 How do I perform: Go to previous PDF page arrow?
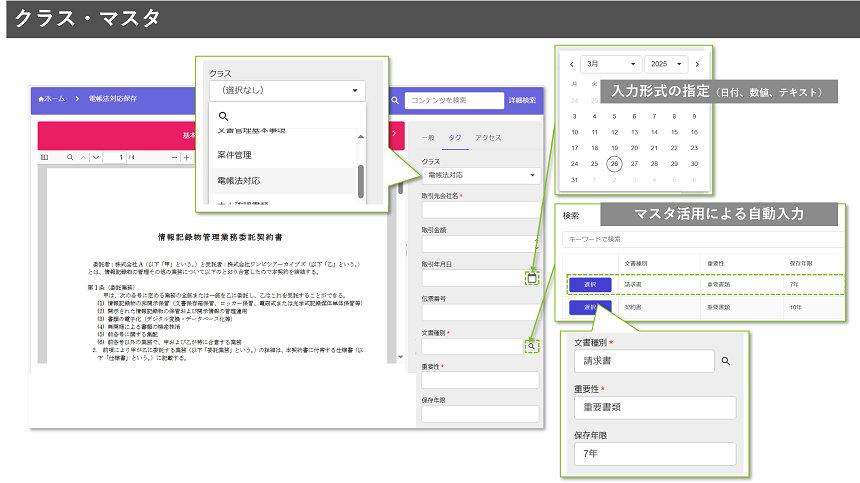[83, 157]
